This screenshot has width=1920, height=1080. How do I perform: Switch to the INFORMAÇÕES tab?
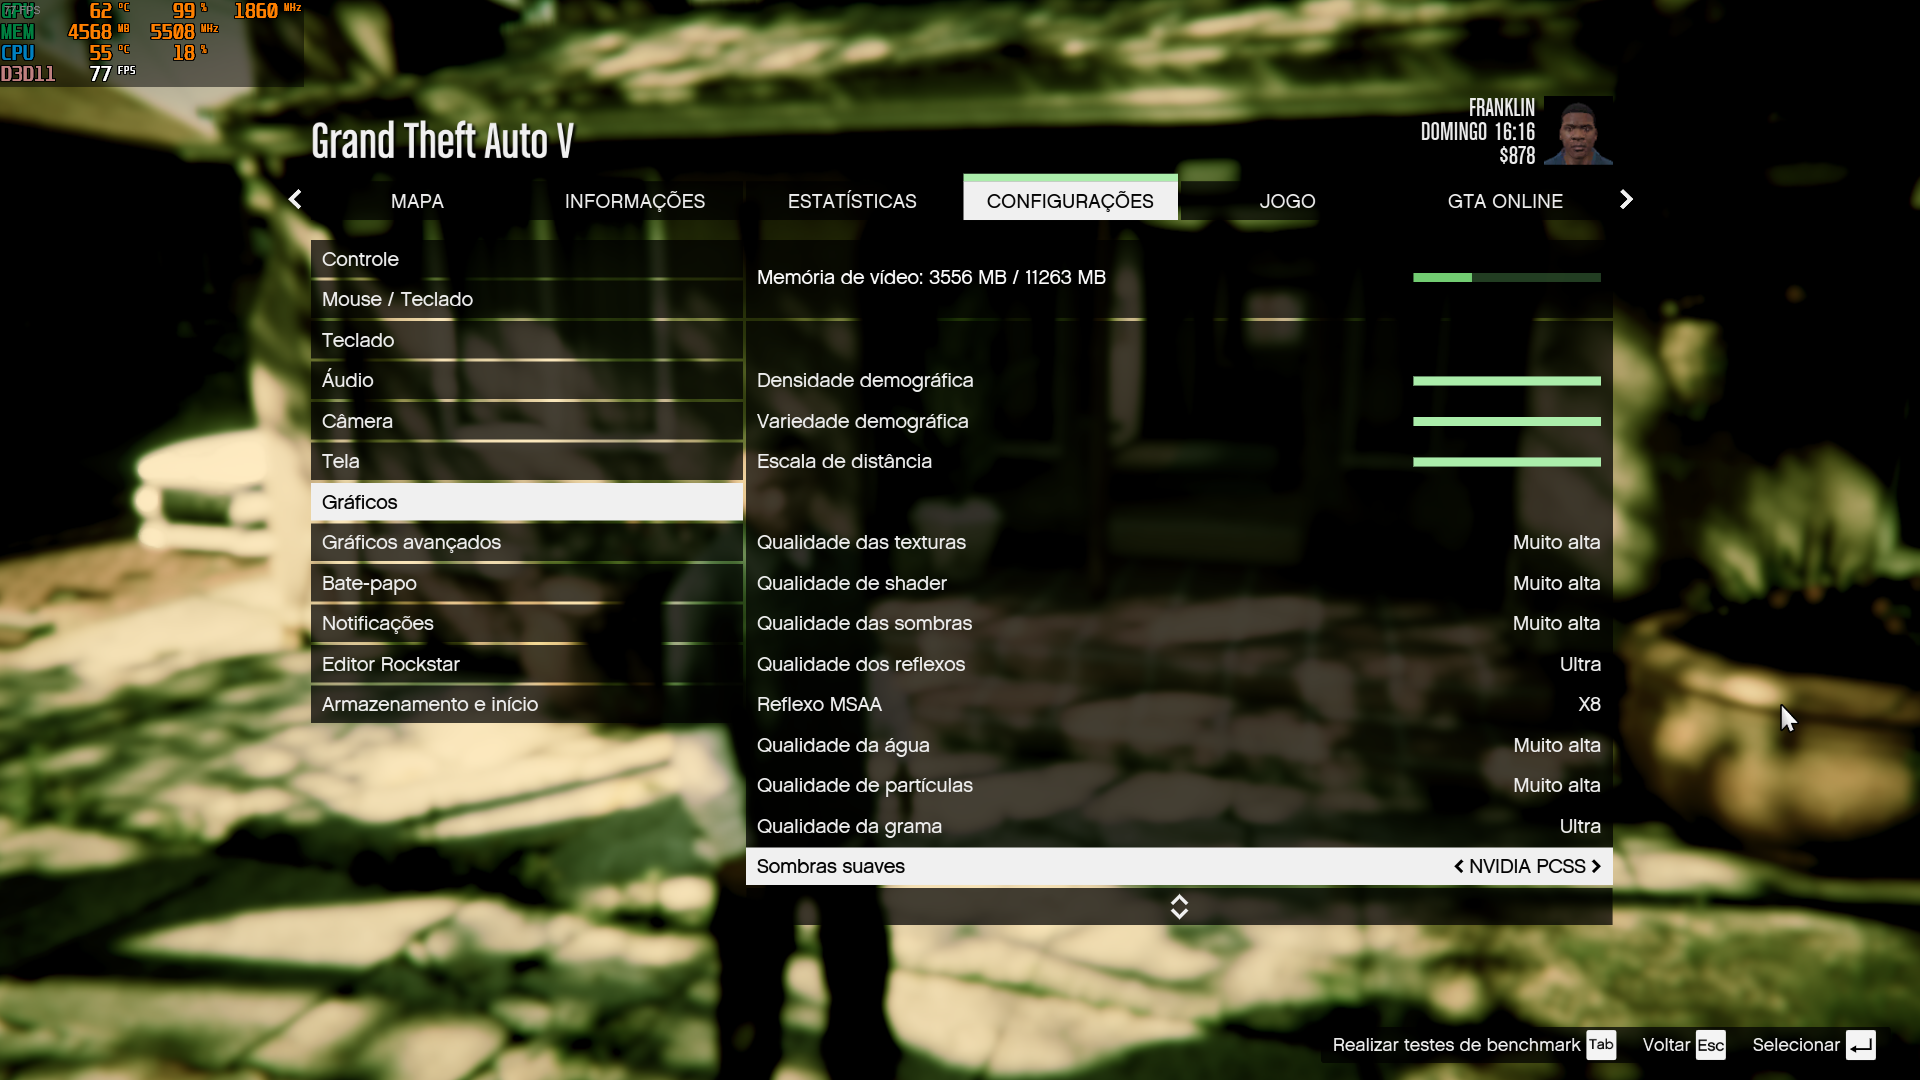(x=635, y=200)
